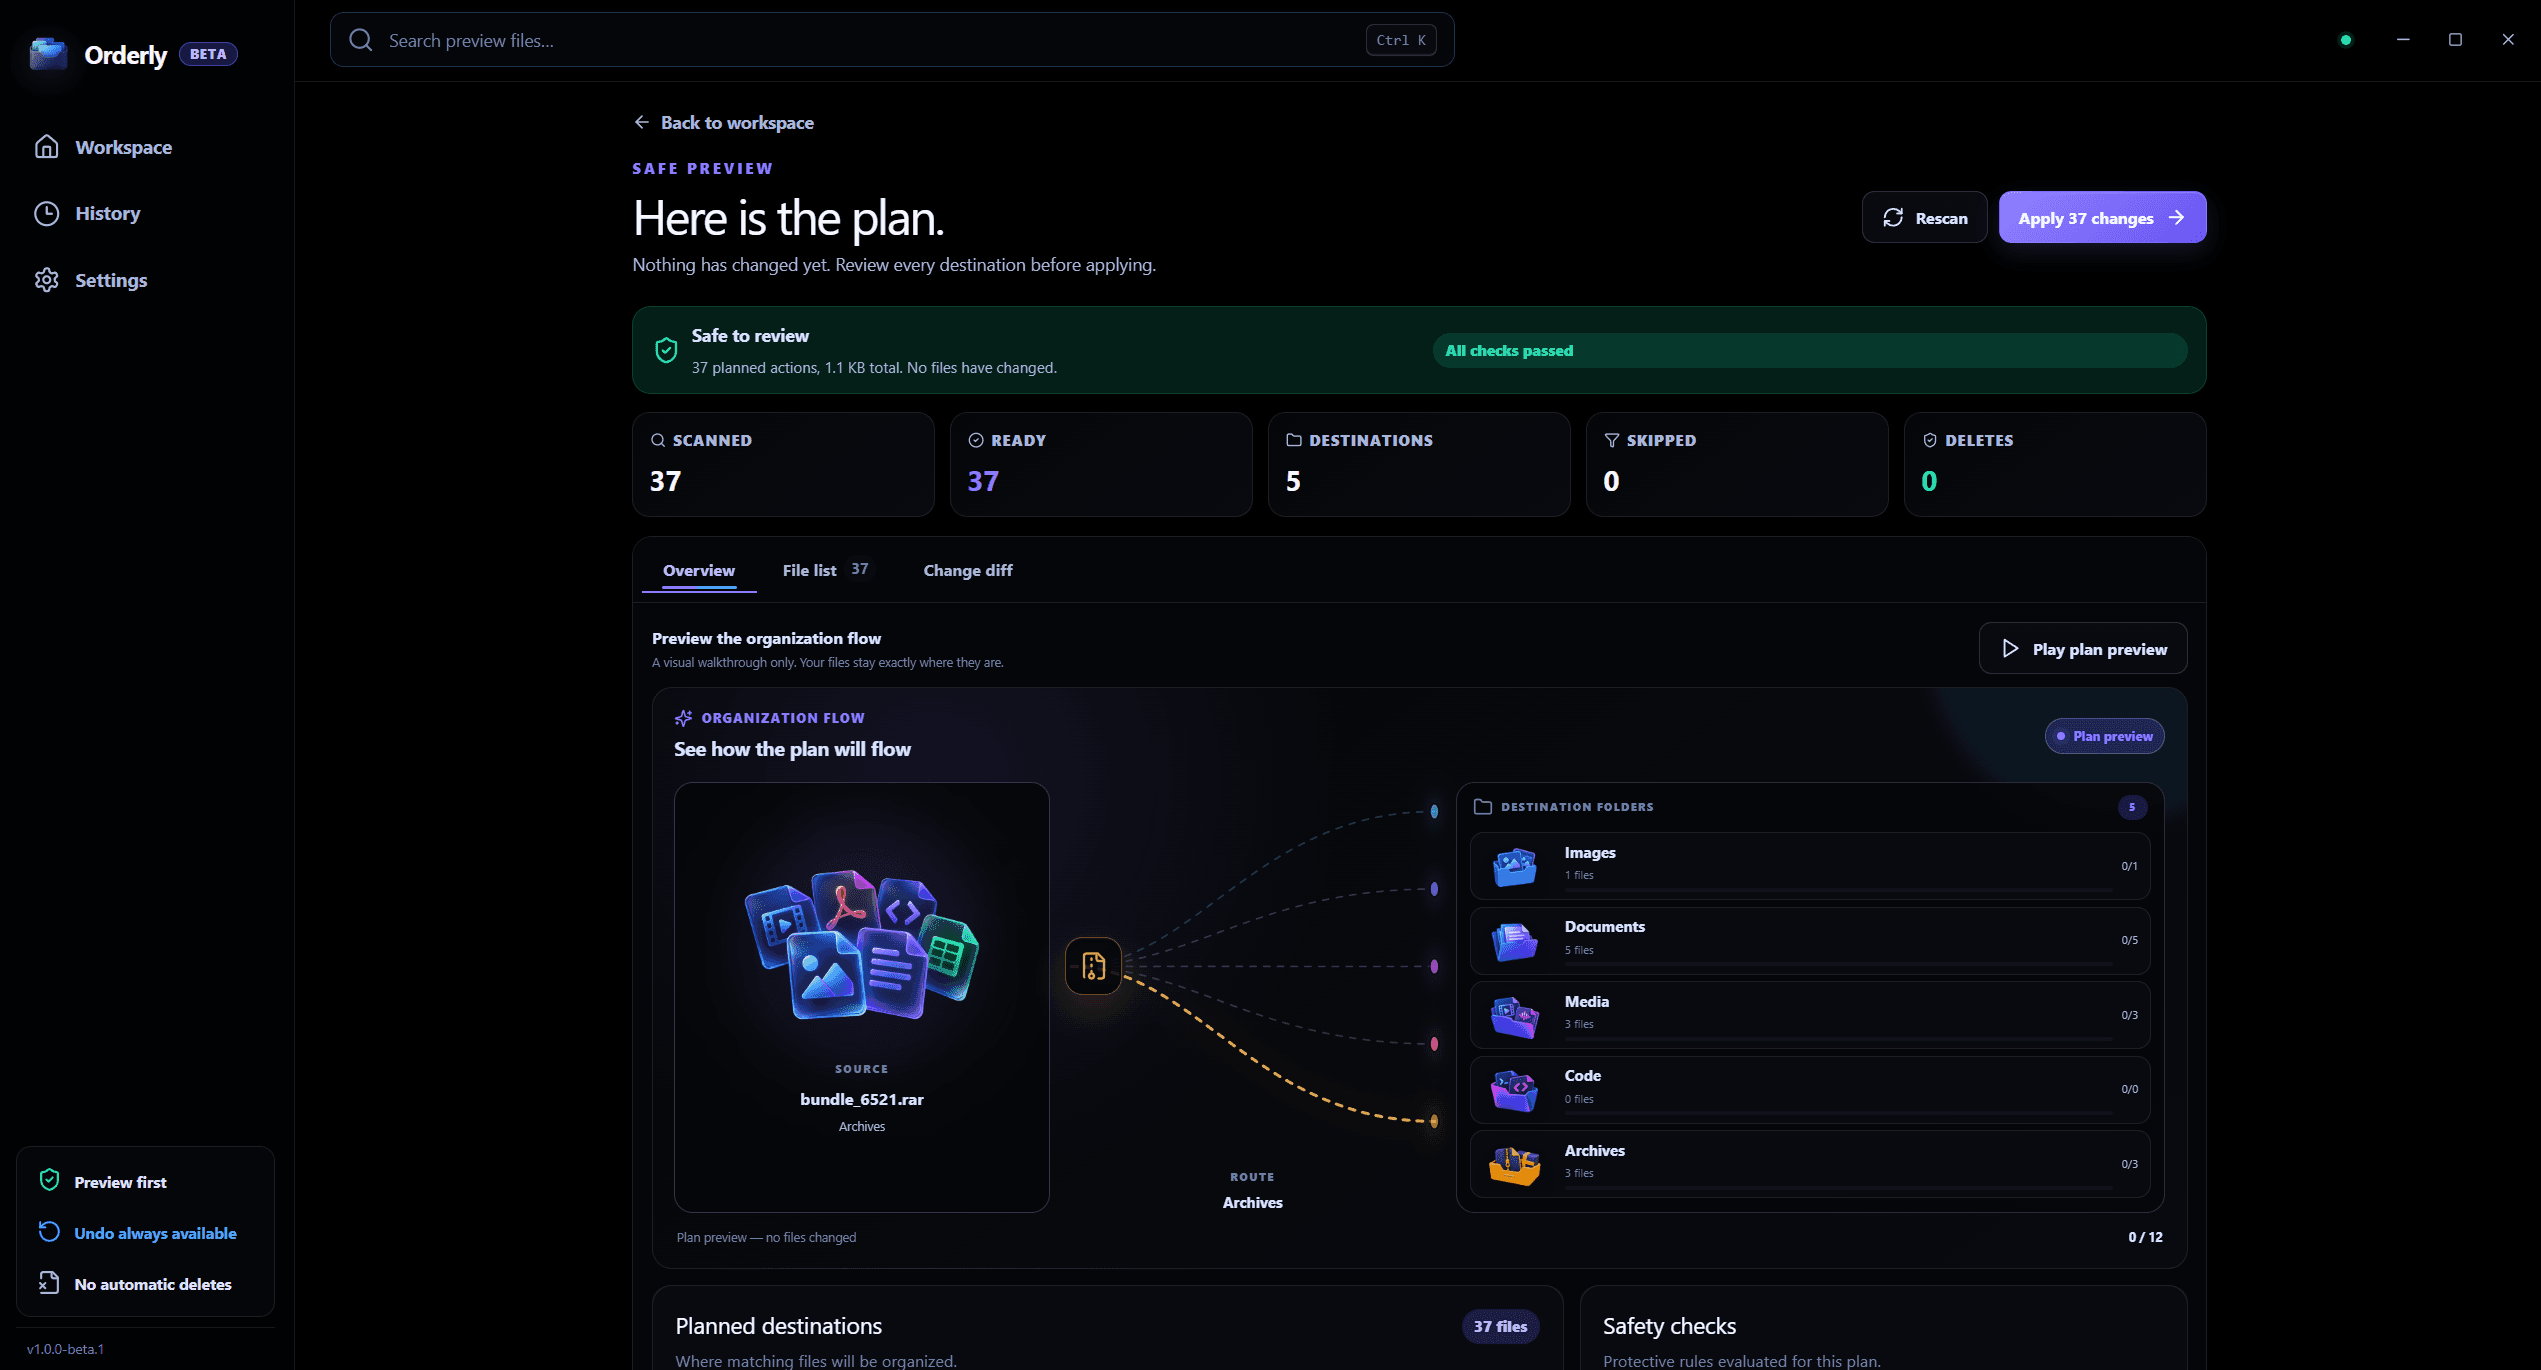
Task: Click the Rescan button
Action: click(1924, 217)
